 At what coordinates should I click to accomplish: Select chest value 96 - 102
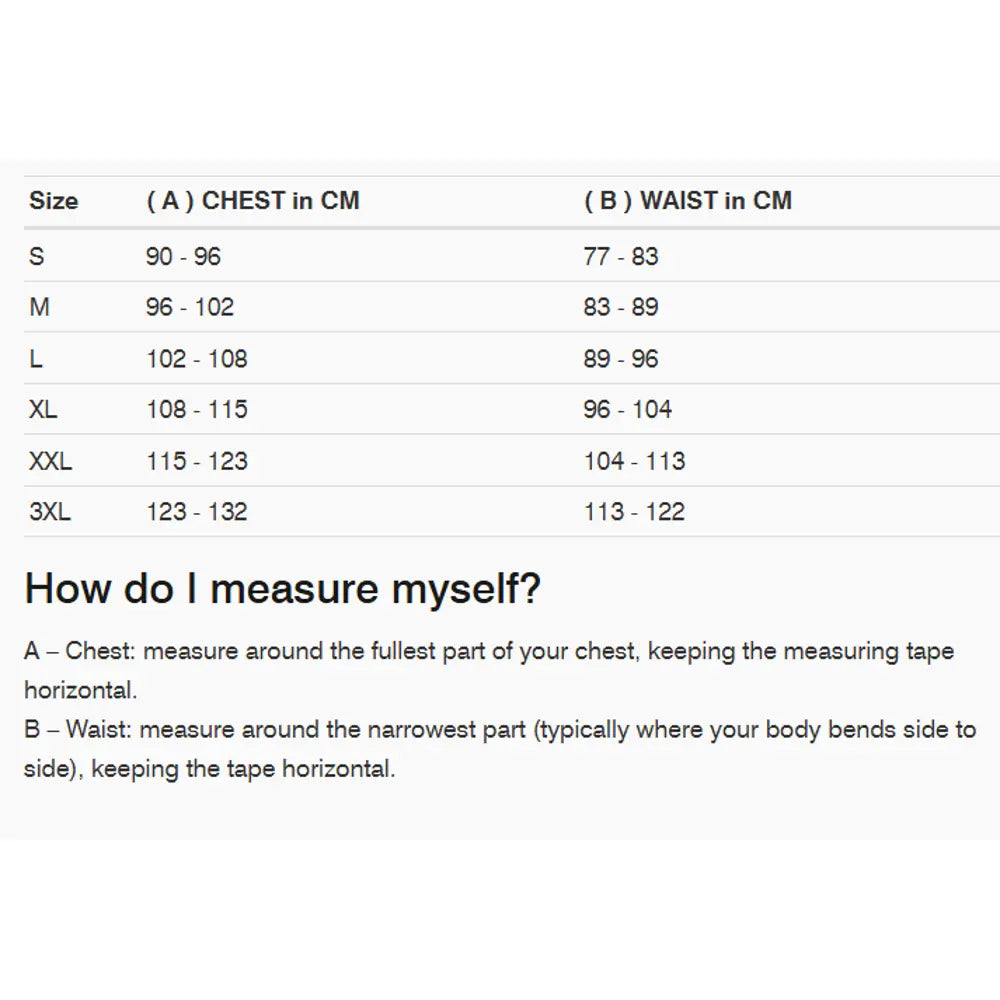click(190, 307)
